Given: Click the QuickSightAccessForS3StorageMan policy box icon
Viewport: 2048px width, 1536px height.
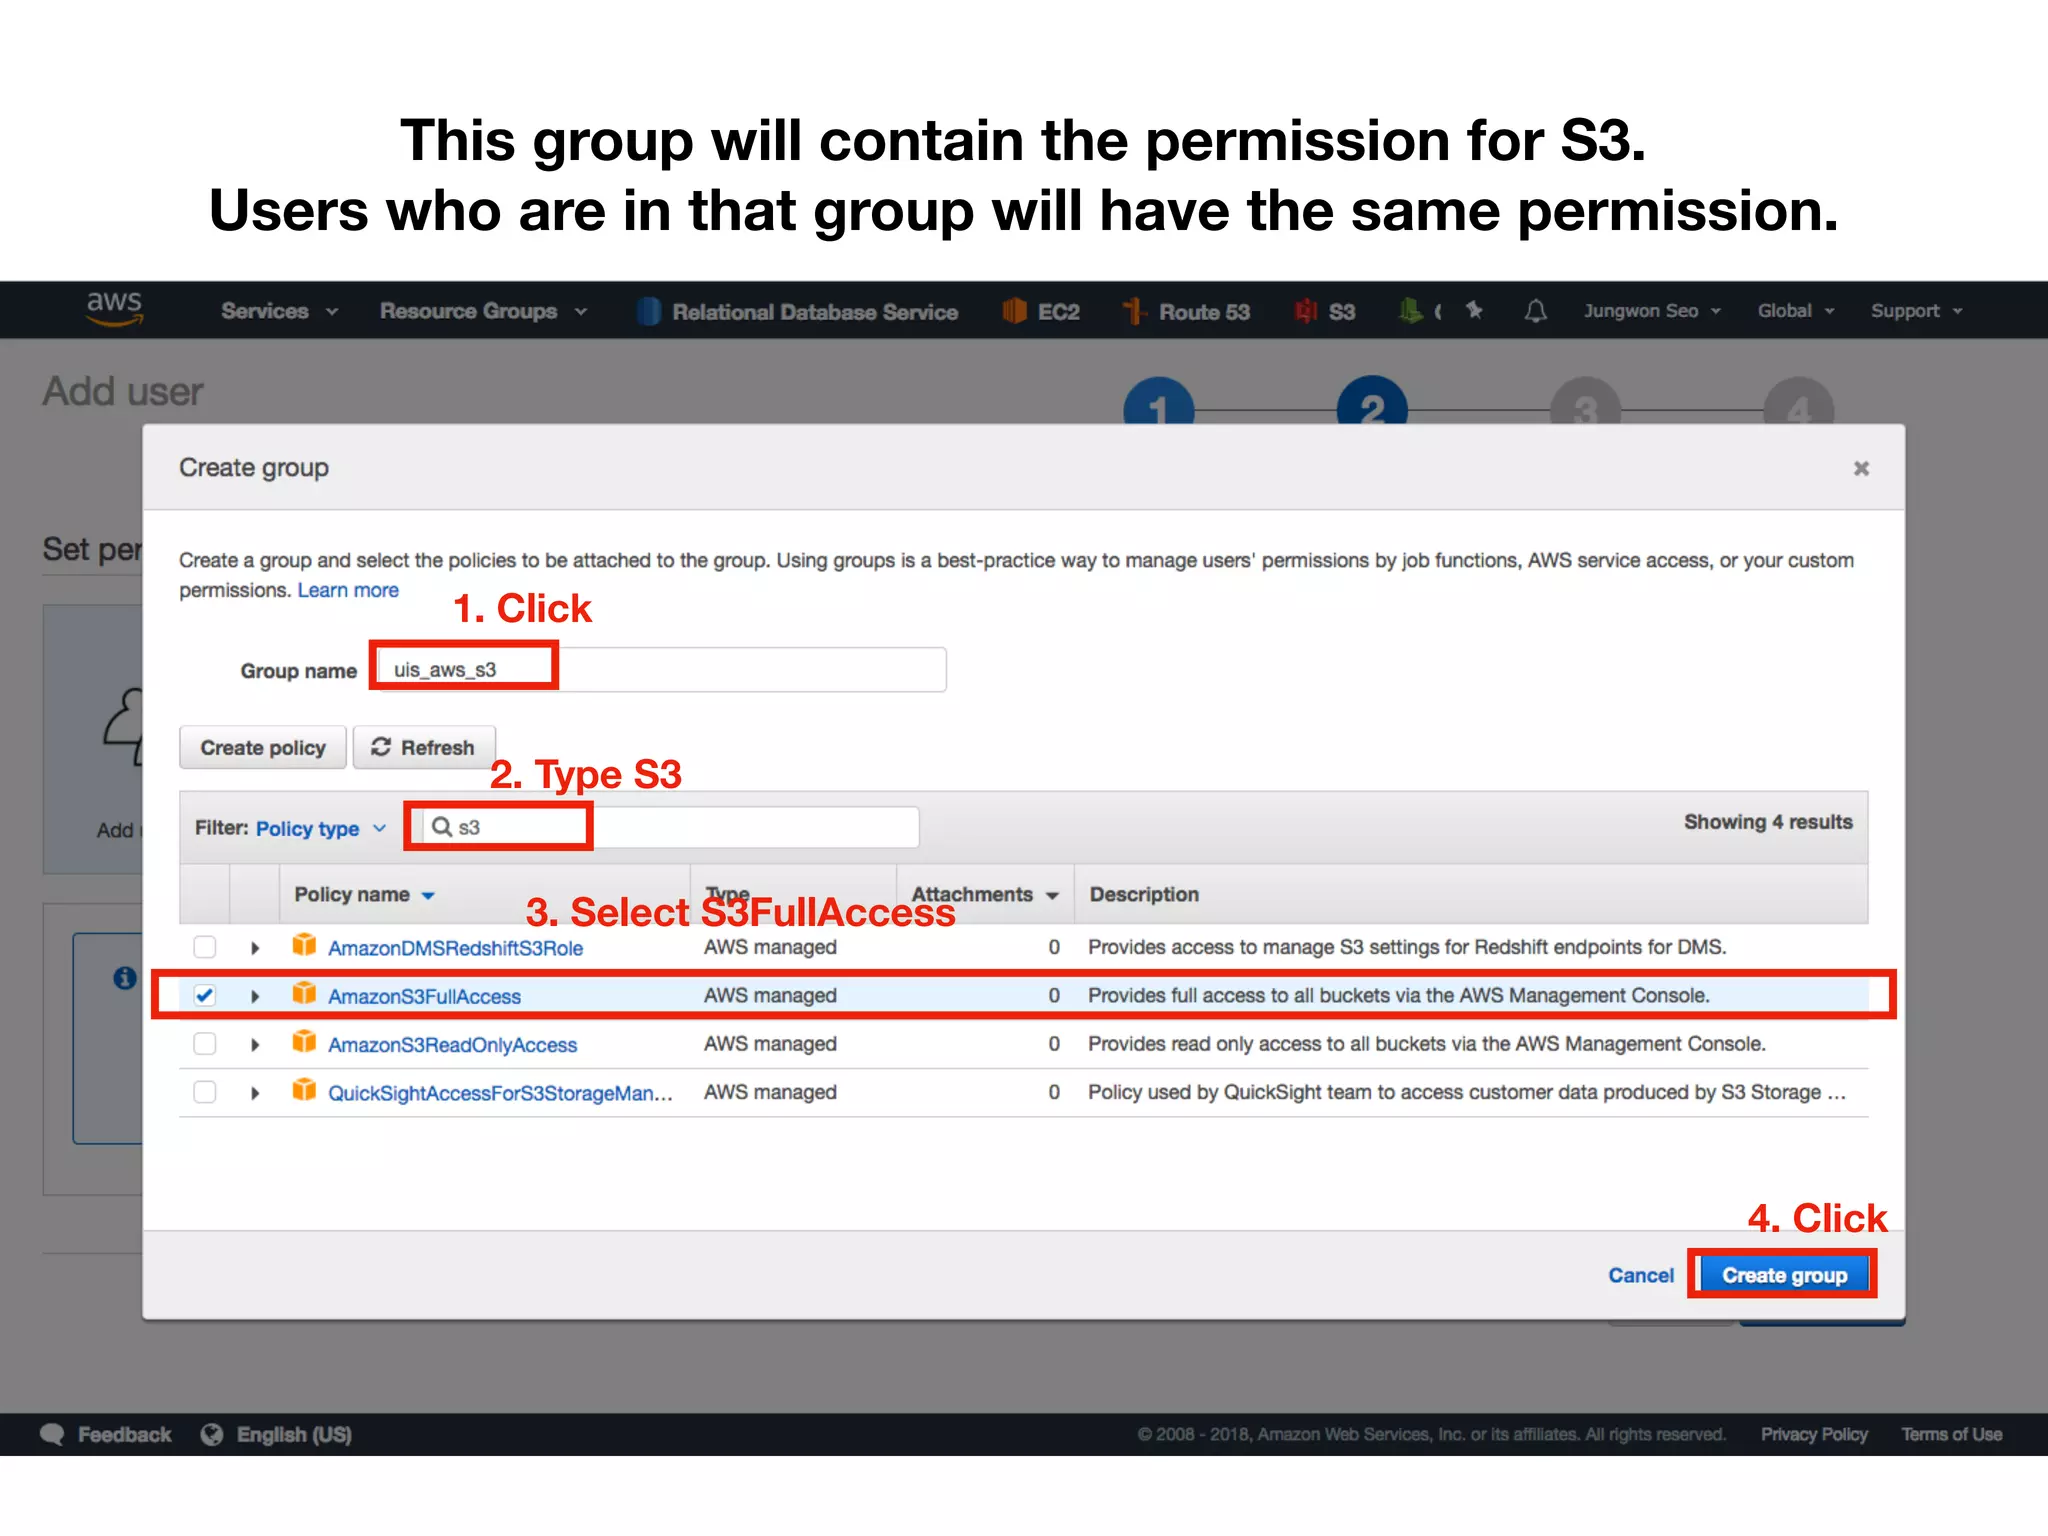Looking at the screenshot, I should tap(304, 1090).
